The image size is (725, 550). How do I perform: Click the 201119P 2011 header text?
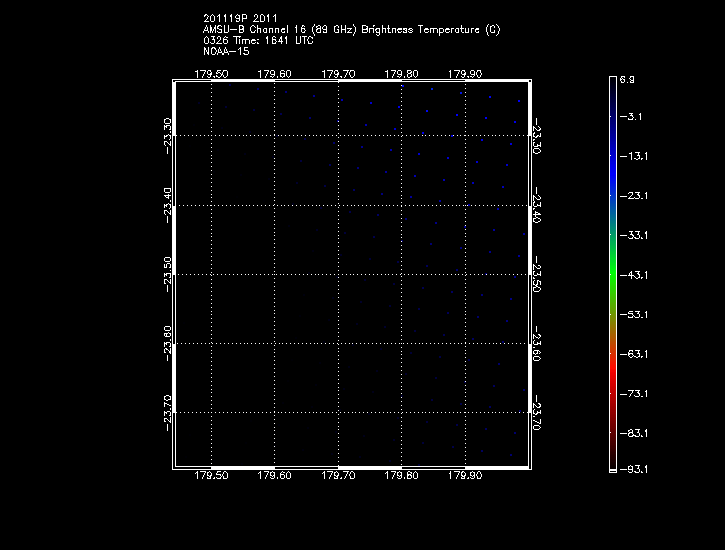240,18
